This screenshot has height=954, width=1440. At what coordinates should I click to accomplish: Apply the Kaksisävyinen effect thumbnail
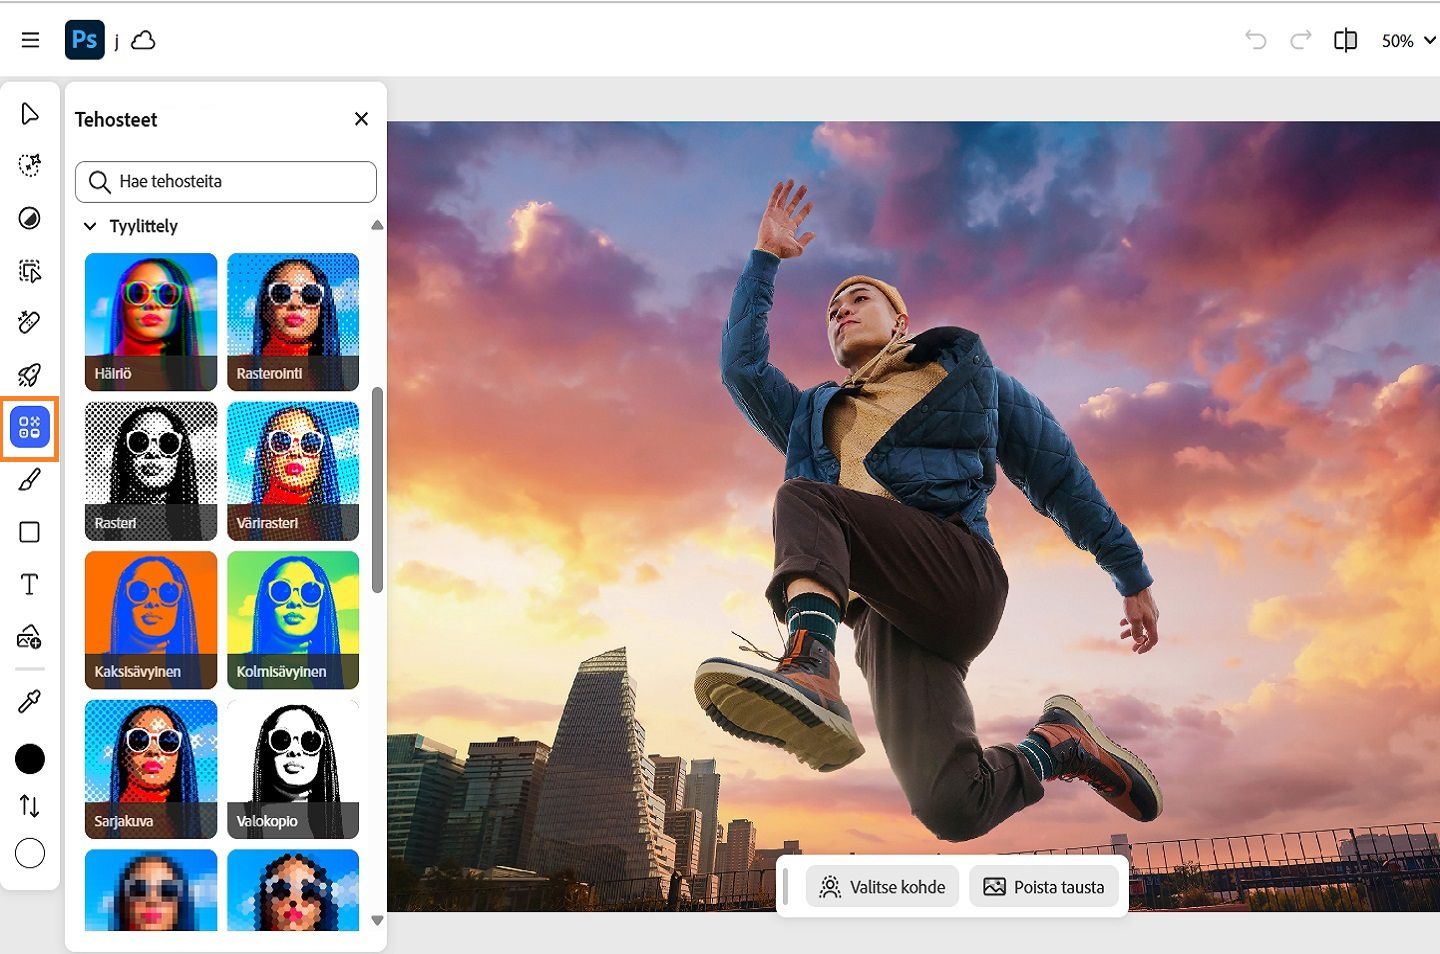pos(151,620)
